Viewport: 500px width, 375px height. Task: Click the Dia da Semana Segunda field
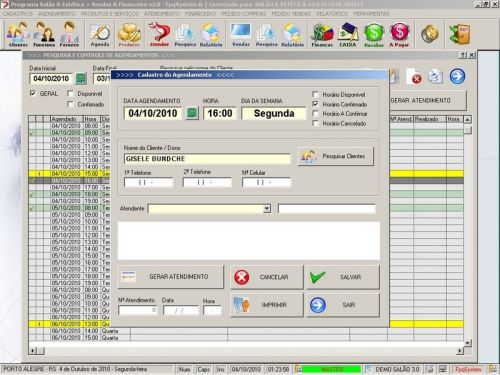point(274,113)
